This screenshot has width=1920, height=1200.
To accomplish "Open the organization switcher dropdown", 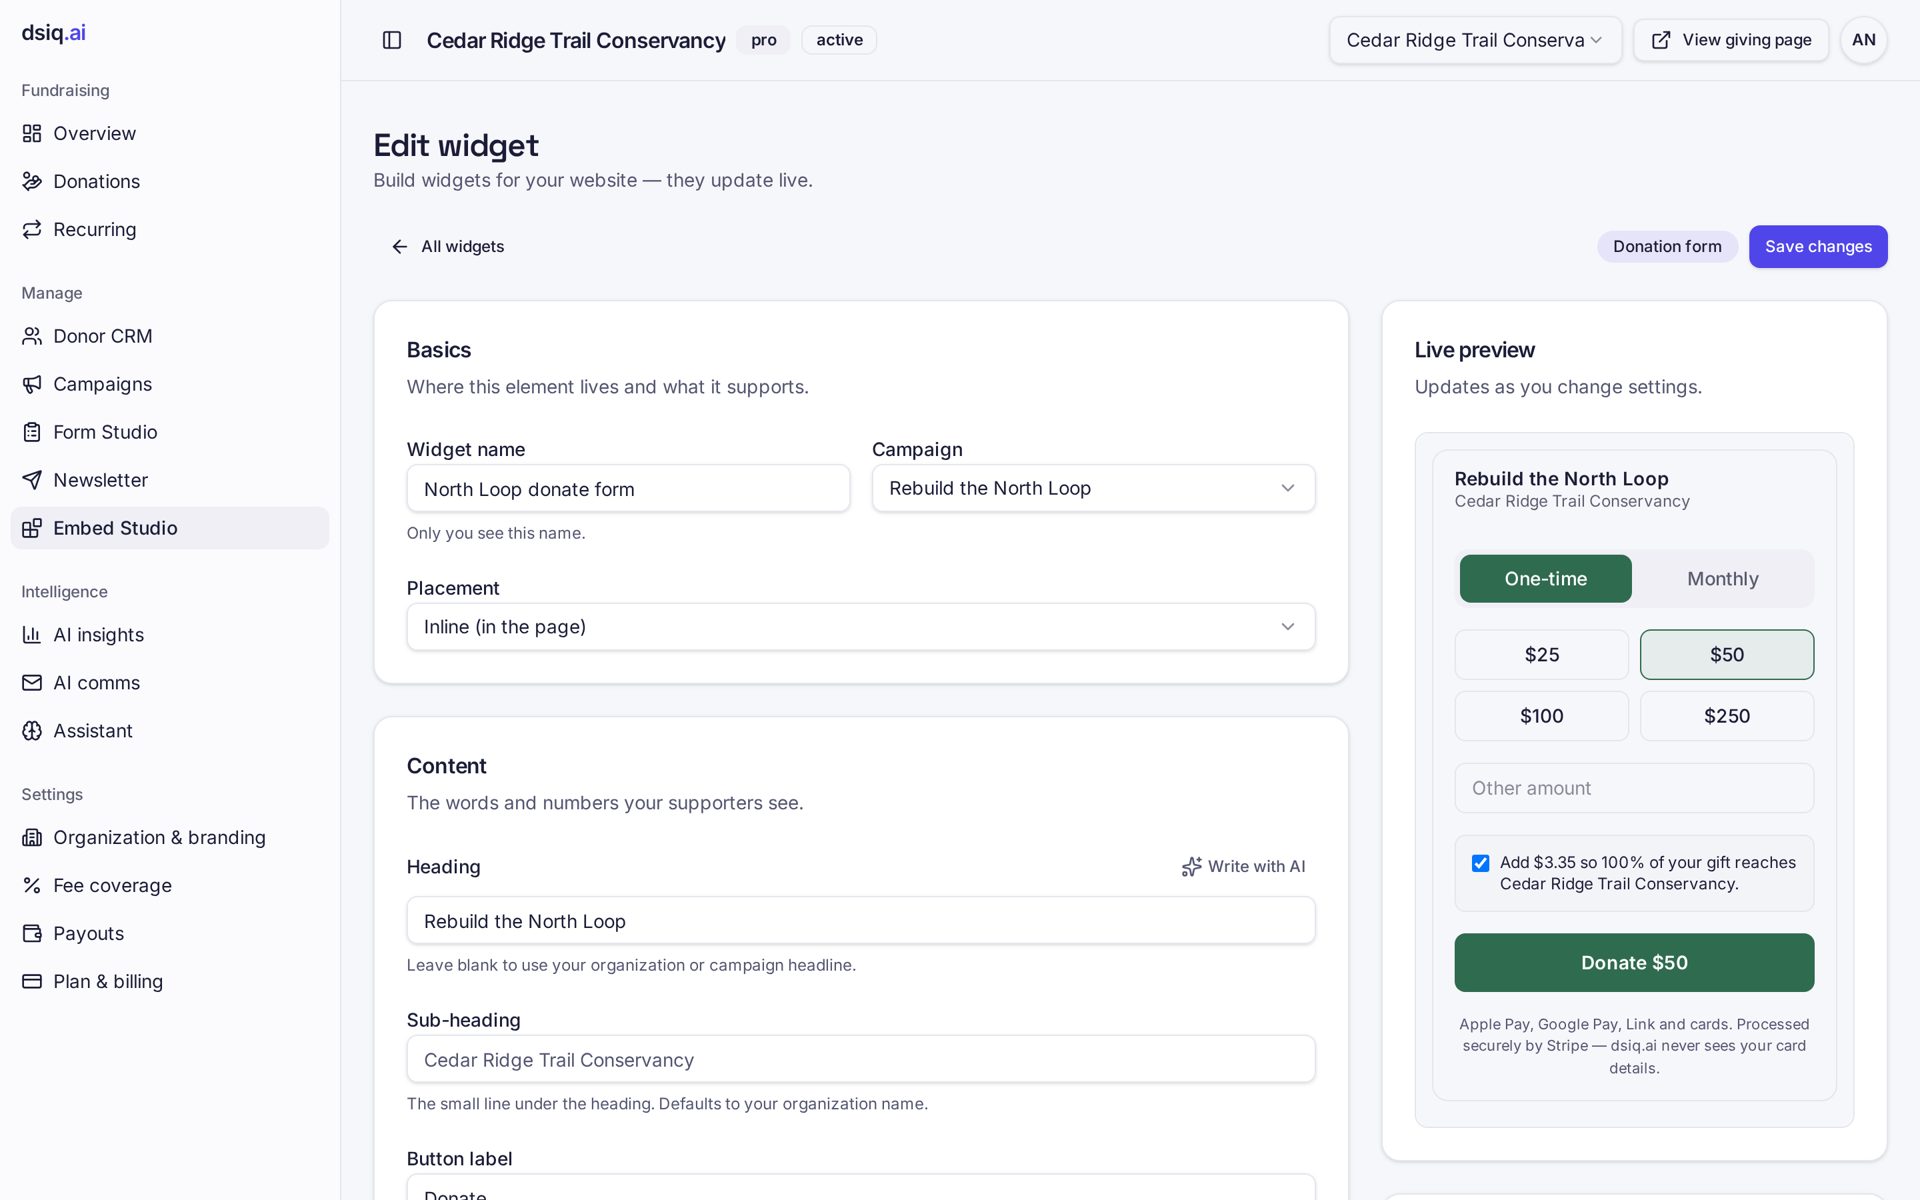I will click(x=1475, y=40).
